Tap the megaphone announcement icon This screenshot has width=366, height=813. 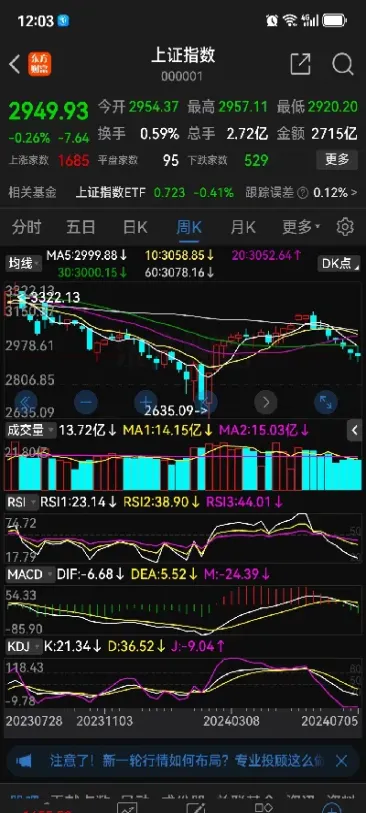24,761
